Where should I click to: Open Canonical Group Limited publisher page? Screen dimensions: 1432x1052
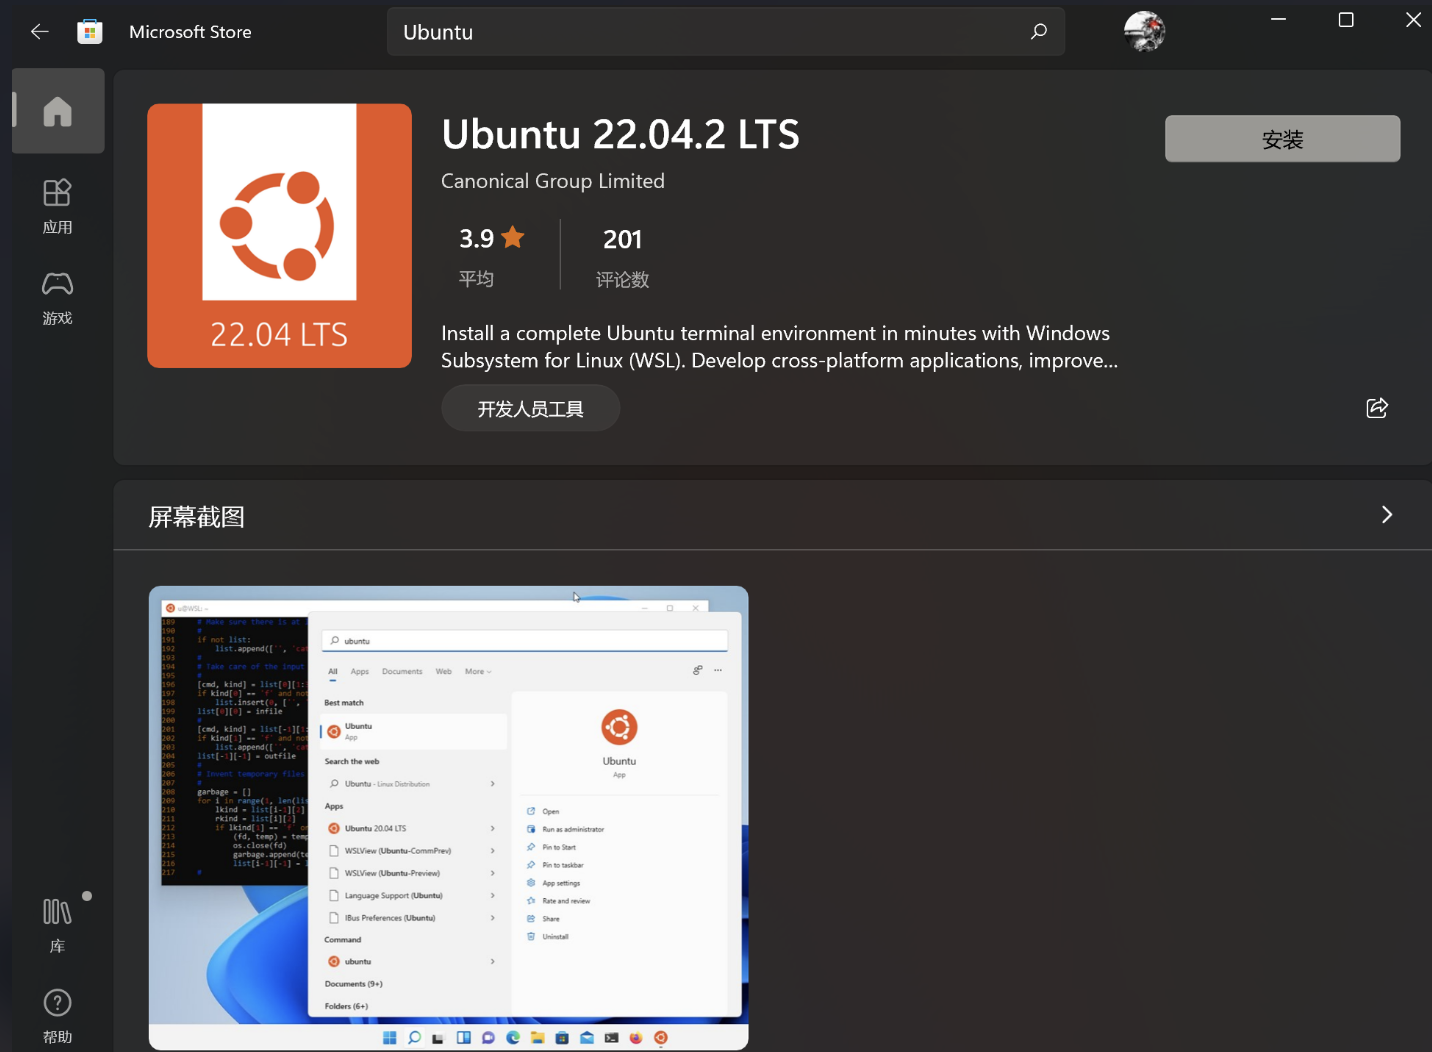552,181
